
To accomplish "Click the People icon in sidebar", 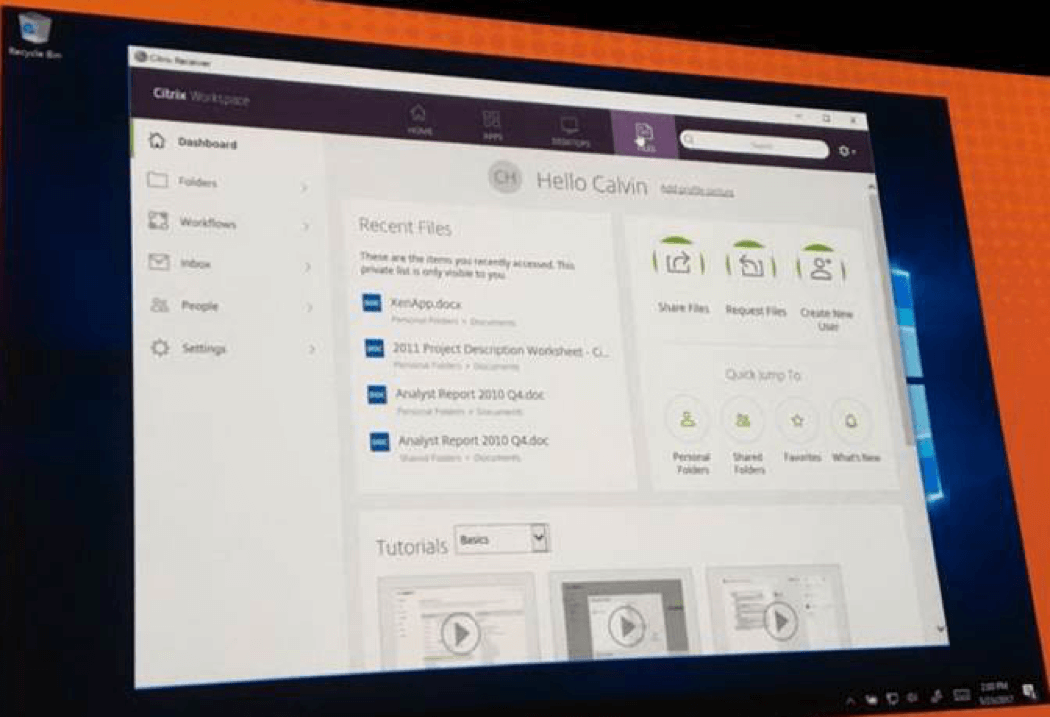I will coord(159,305).
